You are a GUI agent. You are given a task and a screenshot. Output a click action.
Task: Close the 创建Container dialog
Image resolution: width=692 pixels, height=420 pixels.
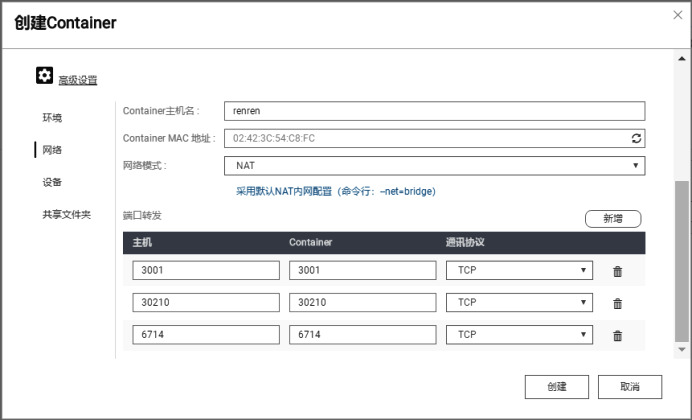point(677,15)
